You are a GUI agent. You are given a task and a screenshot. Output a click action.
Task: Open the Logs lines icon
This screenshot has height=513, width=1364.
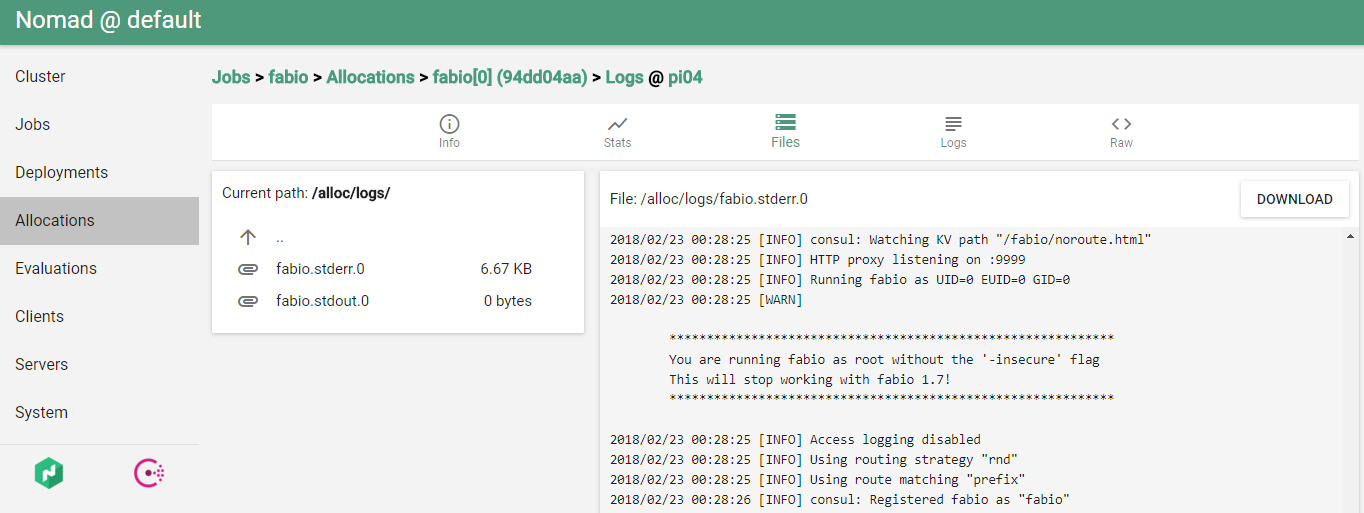(953, 124)
